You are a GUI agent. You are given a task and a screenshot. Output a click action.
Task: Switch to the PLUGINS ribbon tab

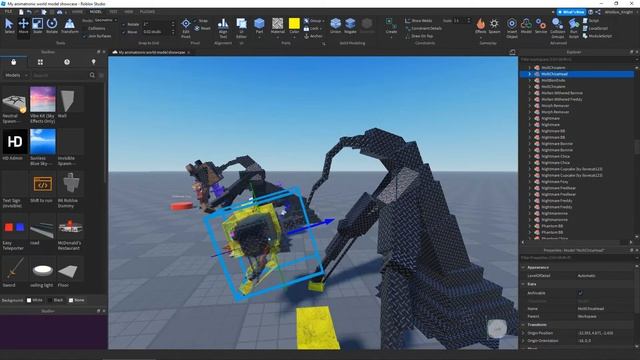tap(147, 12)
